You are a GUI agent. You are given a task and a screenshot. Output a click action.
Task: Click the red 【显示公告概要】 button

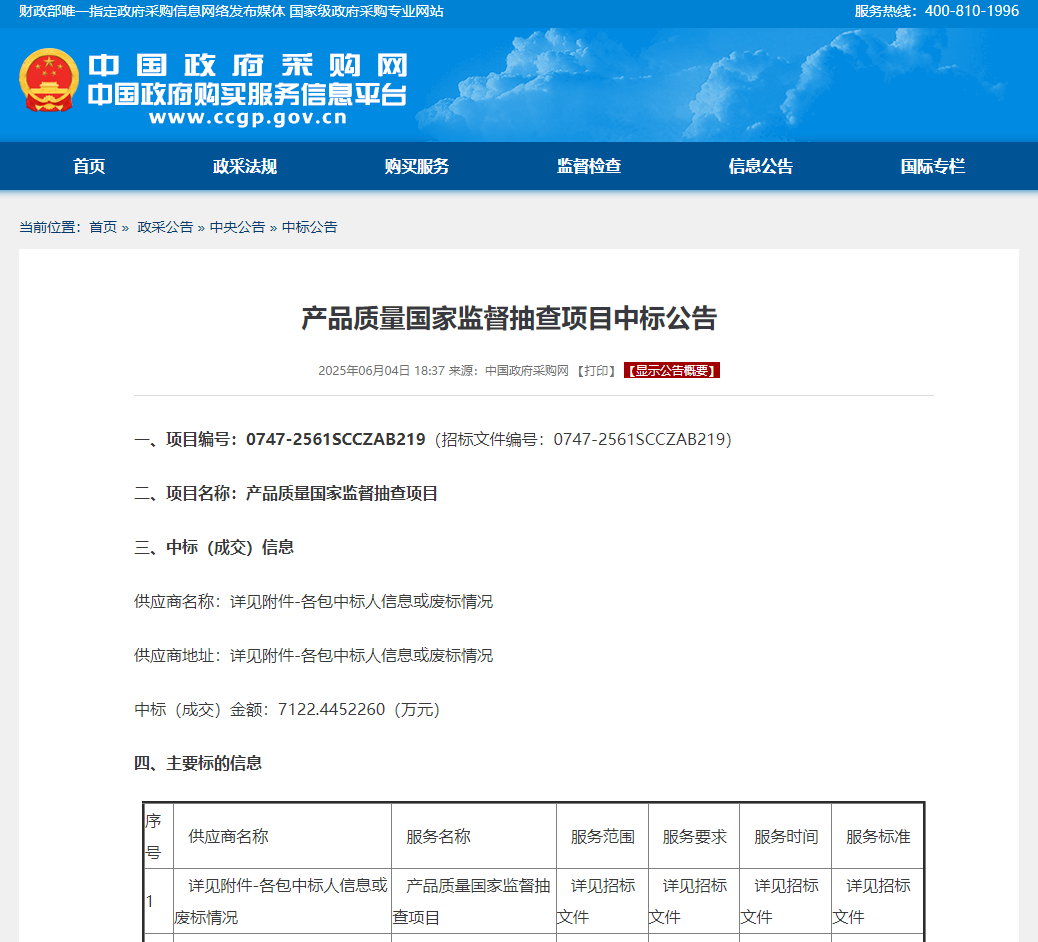[x=671, y=371]
